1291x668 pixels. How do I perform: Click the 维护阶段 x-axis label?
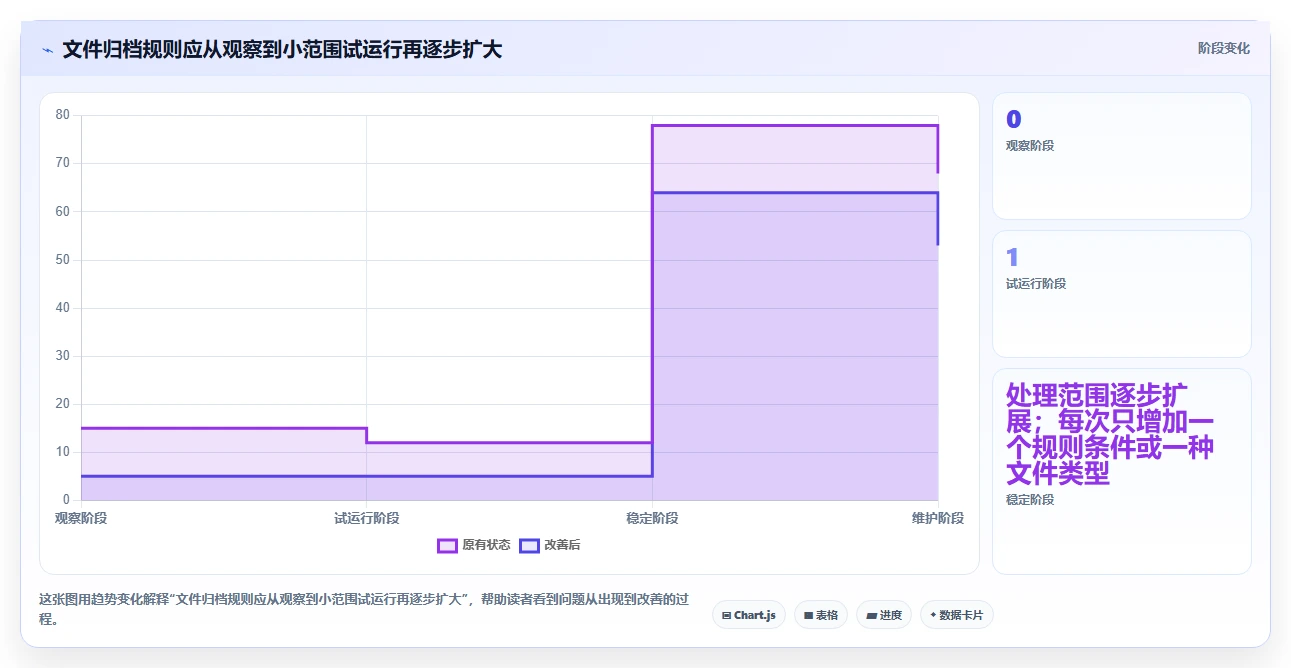938,518
